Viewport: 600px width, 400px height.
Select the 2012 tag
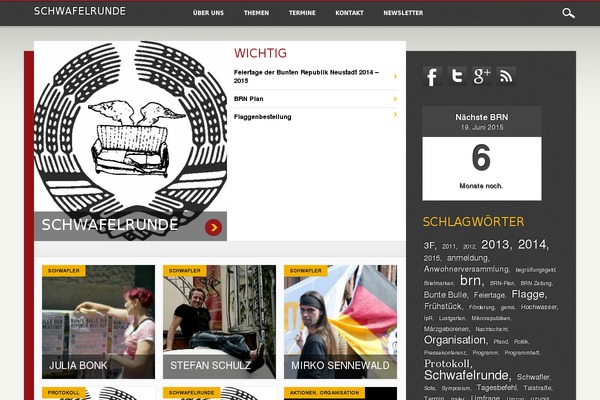click(469, 247)
